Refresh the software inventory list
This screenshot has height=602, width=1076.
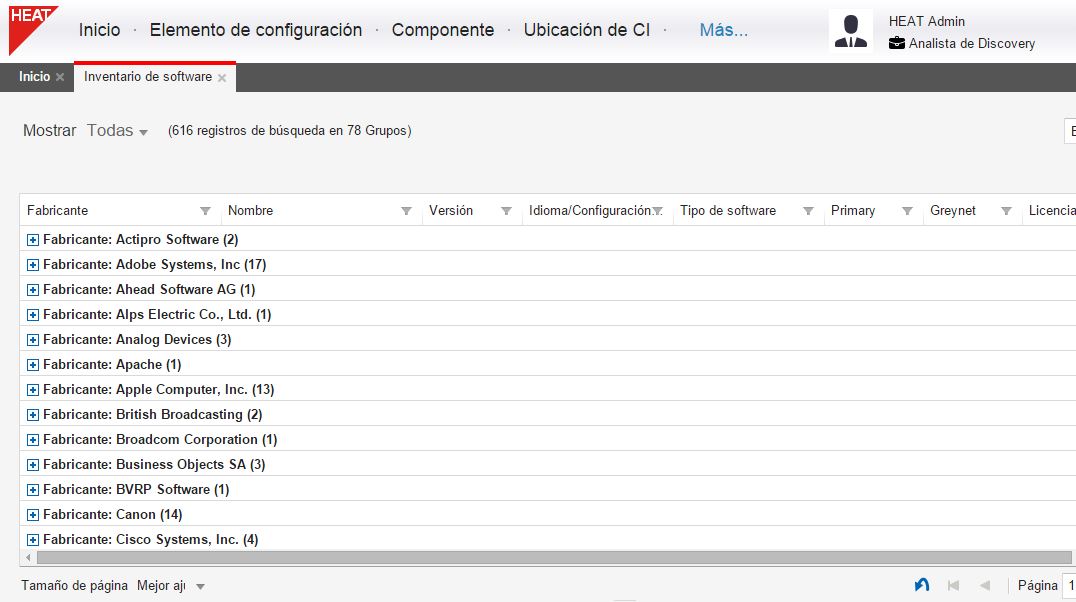[922, 585]
